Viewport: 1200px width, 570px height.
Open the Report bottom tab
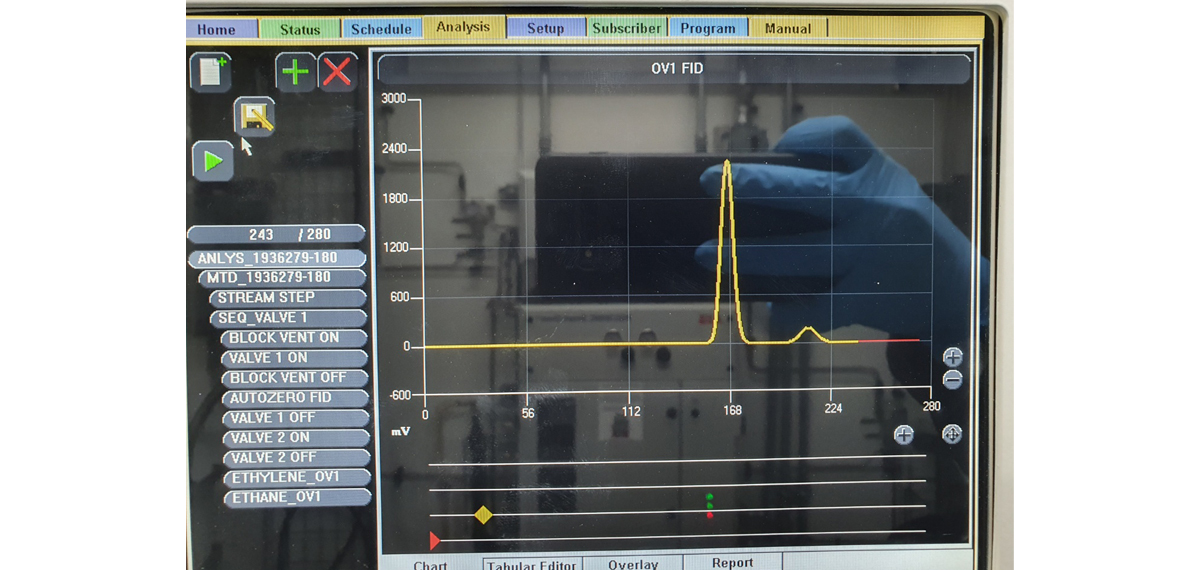732,562
